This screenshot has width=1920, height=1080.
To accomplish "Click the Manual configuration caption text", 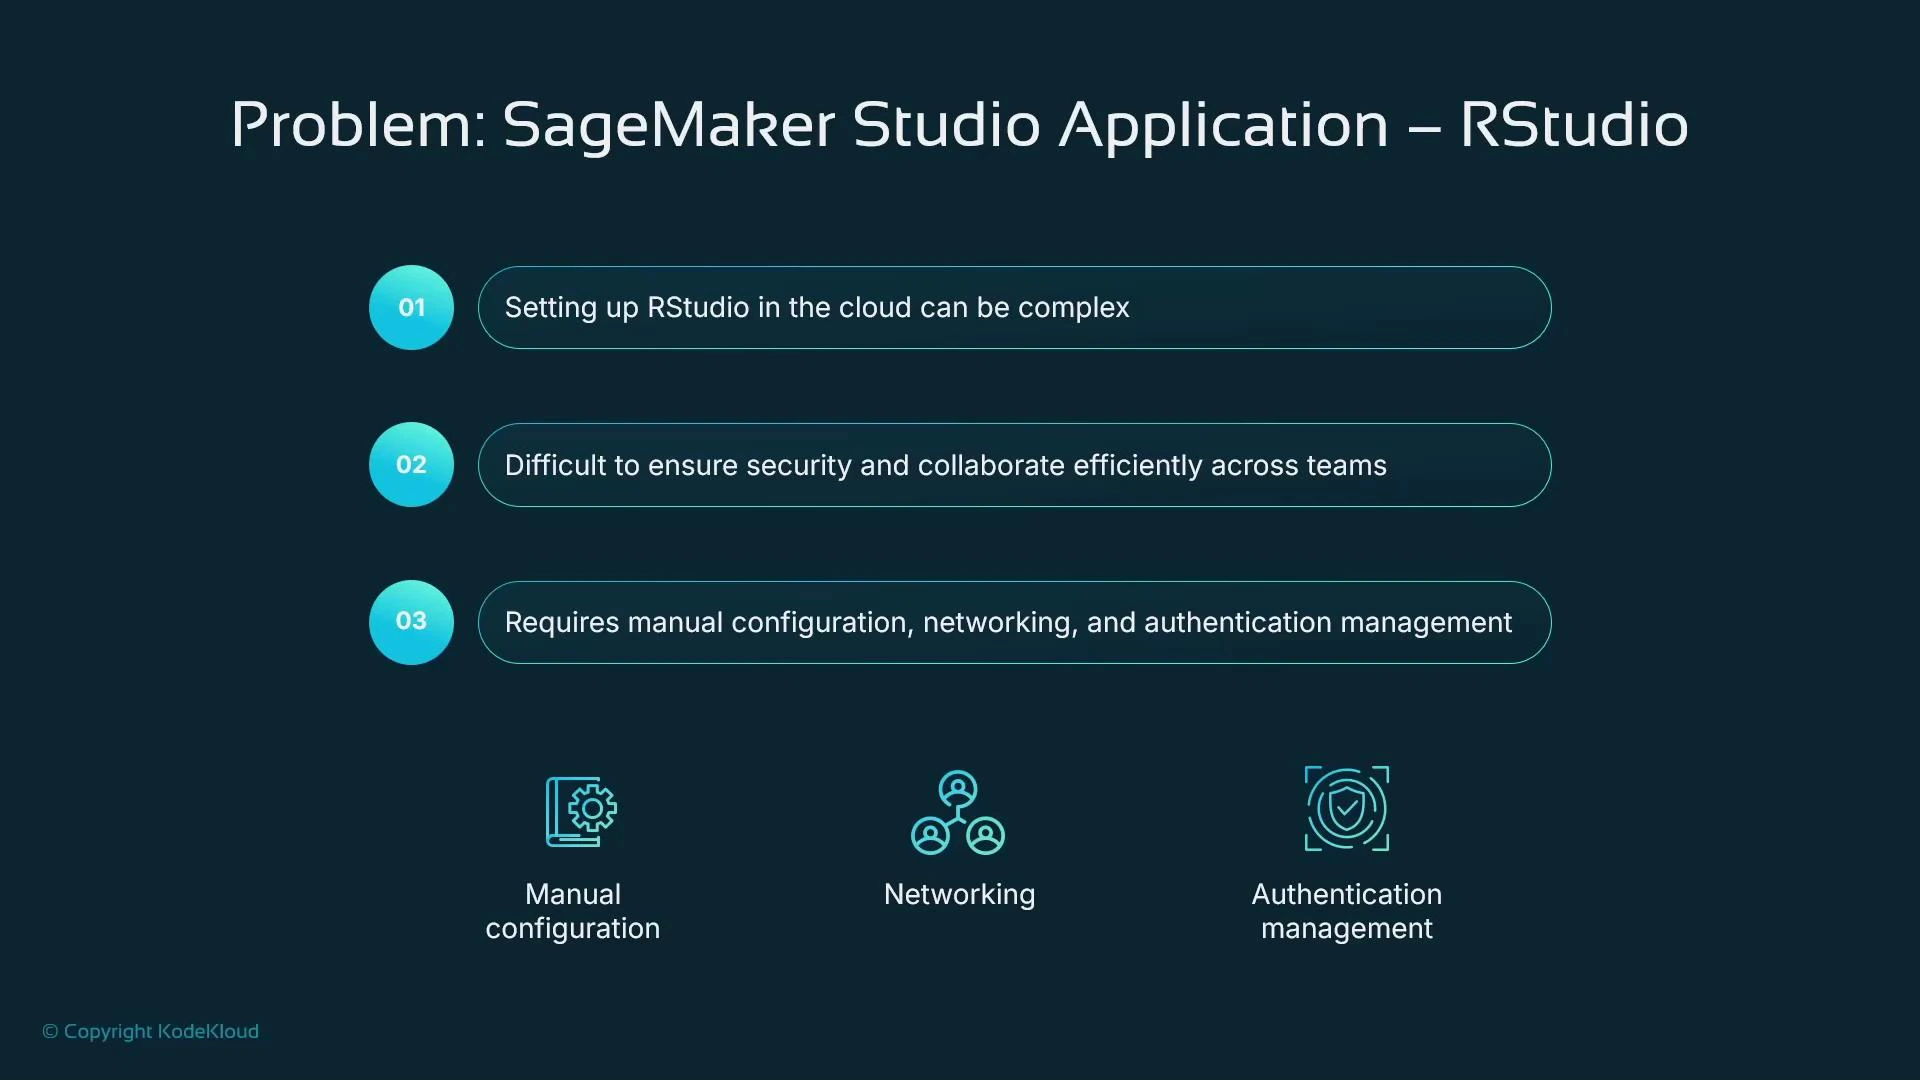I will [x=572, y=911].
